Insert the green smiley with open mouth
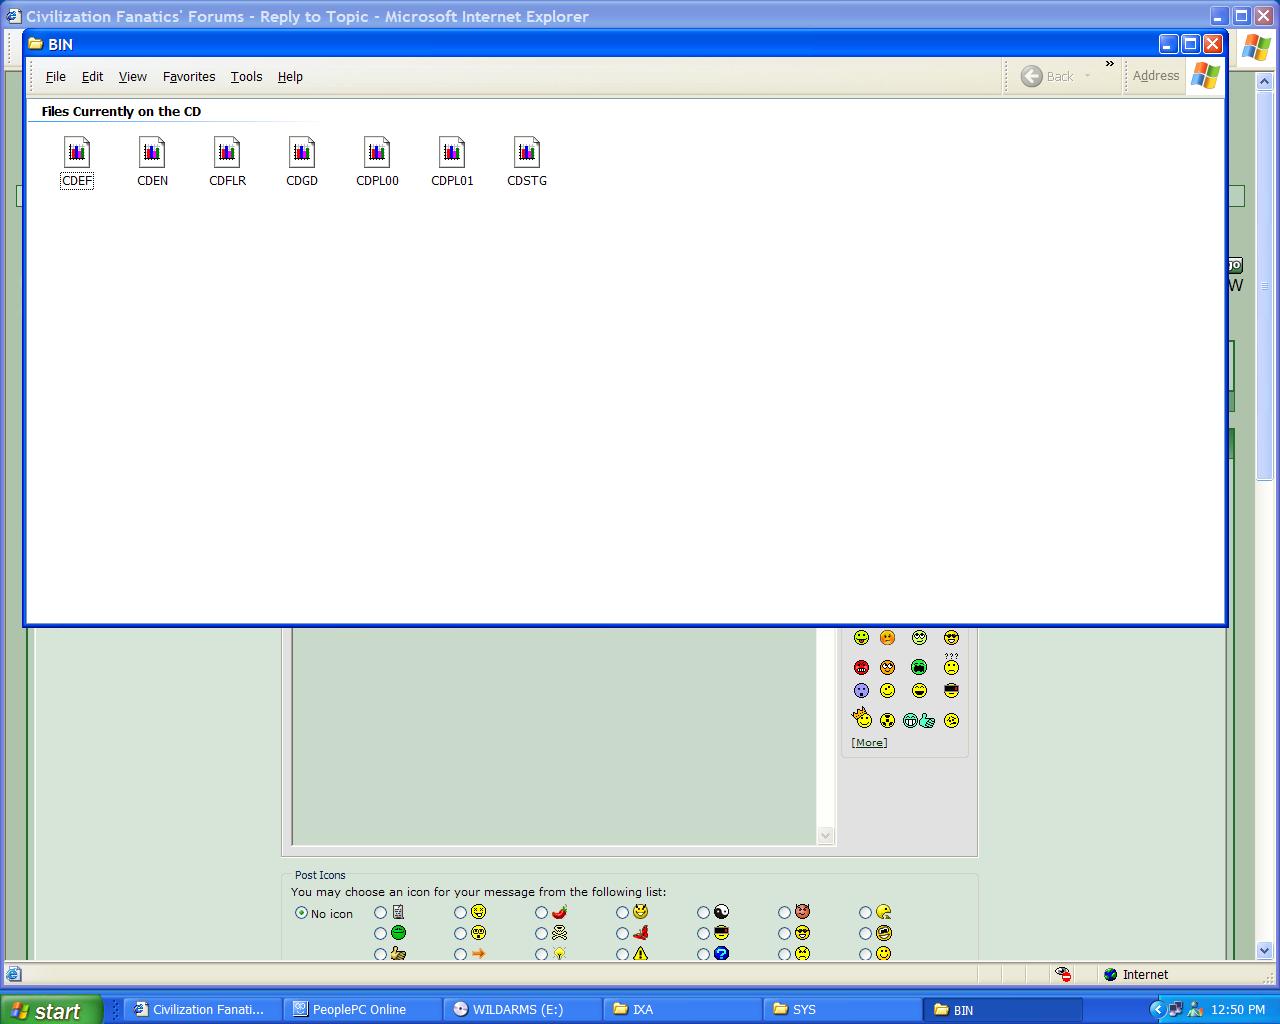Viewport: 1280px width, 1024px height. pyautogui.click(x=919, y=667)
